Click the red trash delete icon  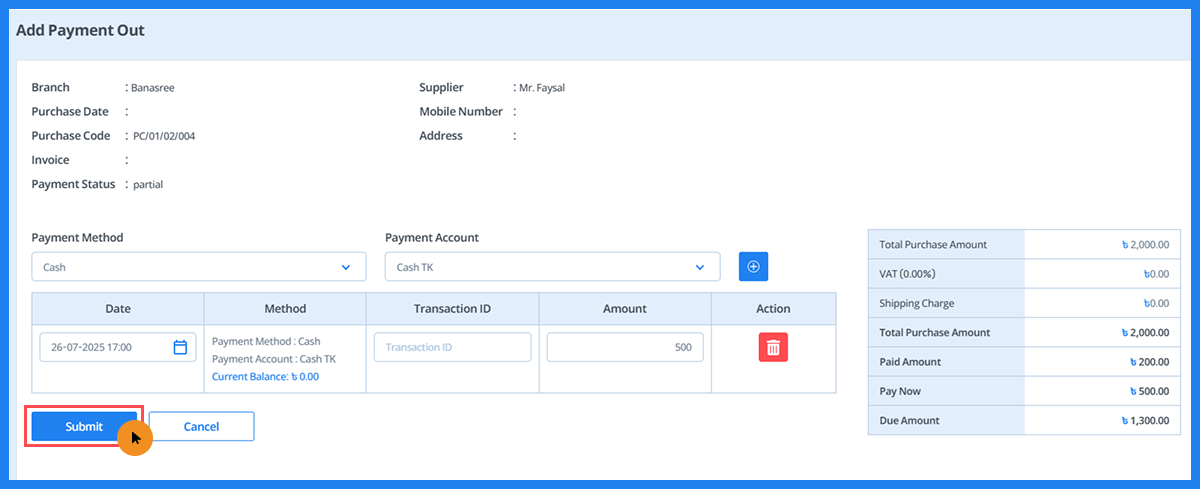(773, 347)
